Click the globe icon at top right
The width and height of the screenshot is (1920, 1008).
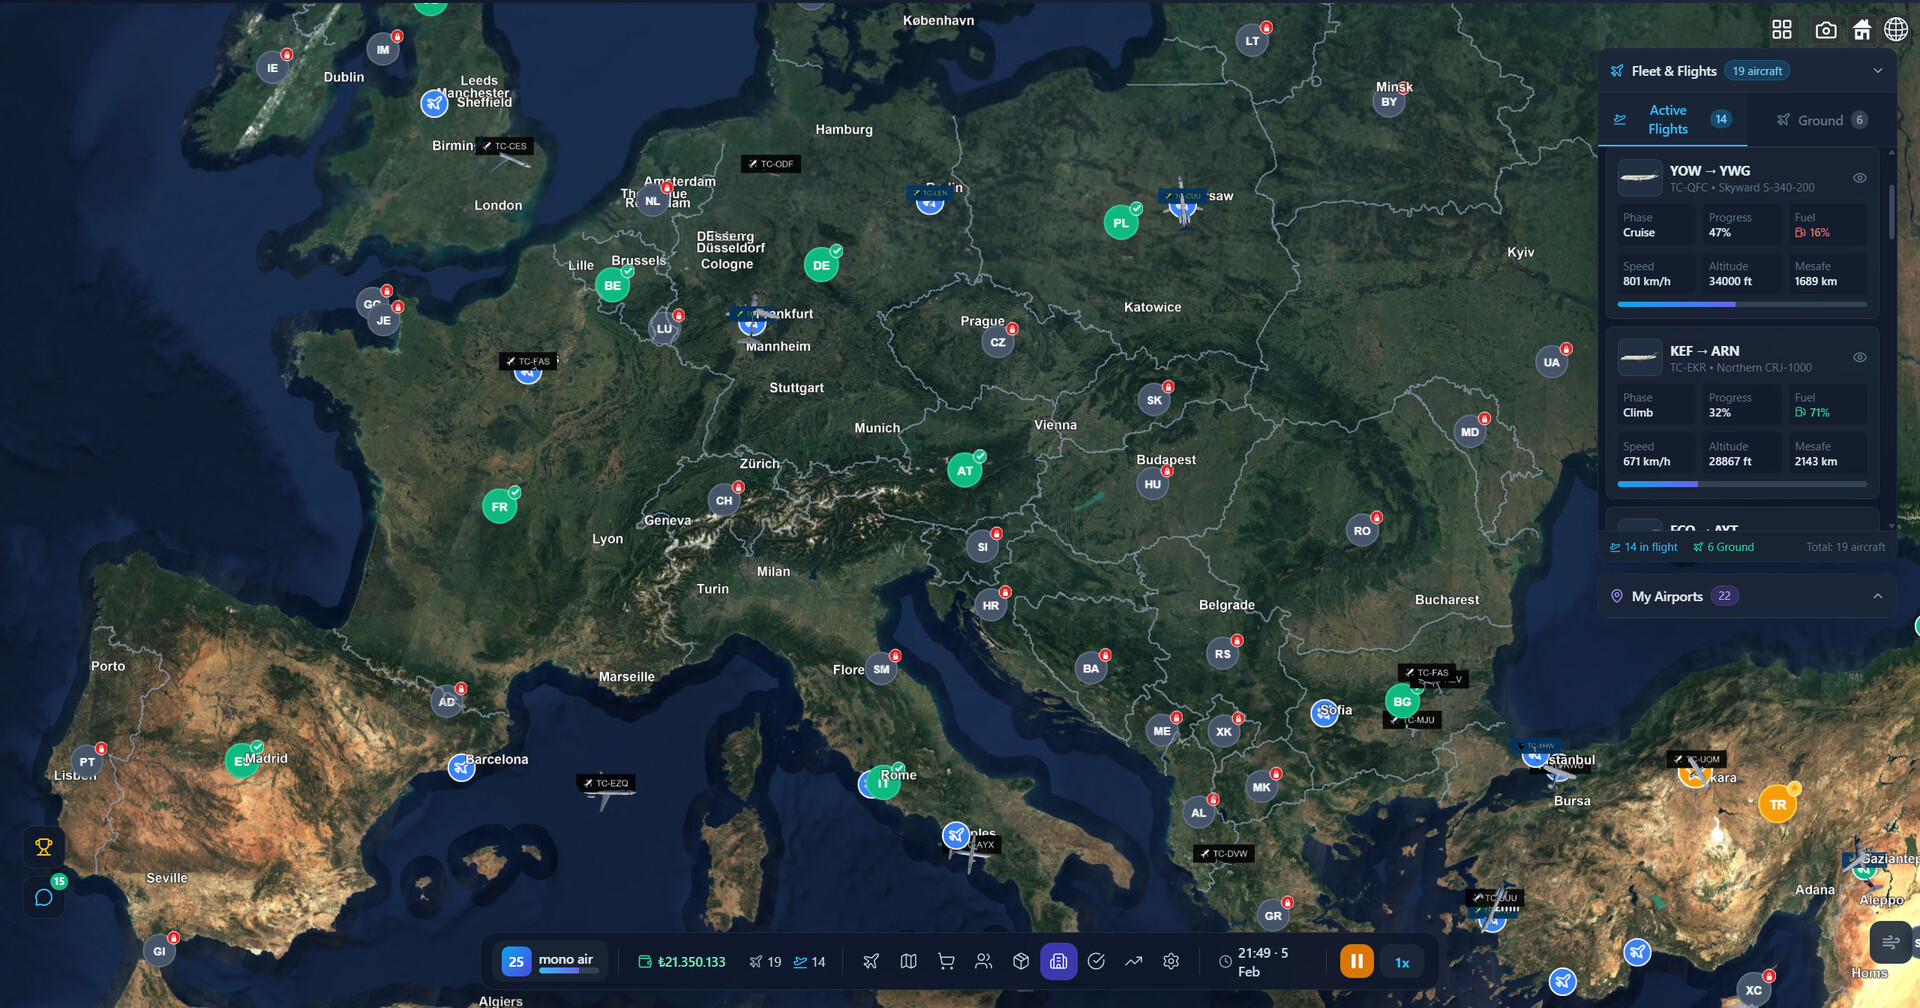pyautogui.click(x=1895, y=30)
